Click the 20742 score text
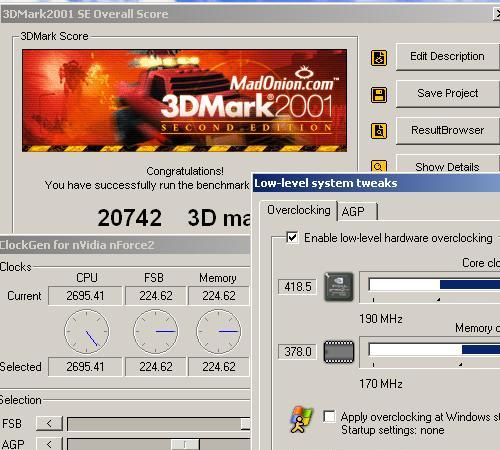This screenshot has width=500, height=450. coord(130,218)
